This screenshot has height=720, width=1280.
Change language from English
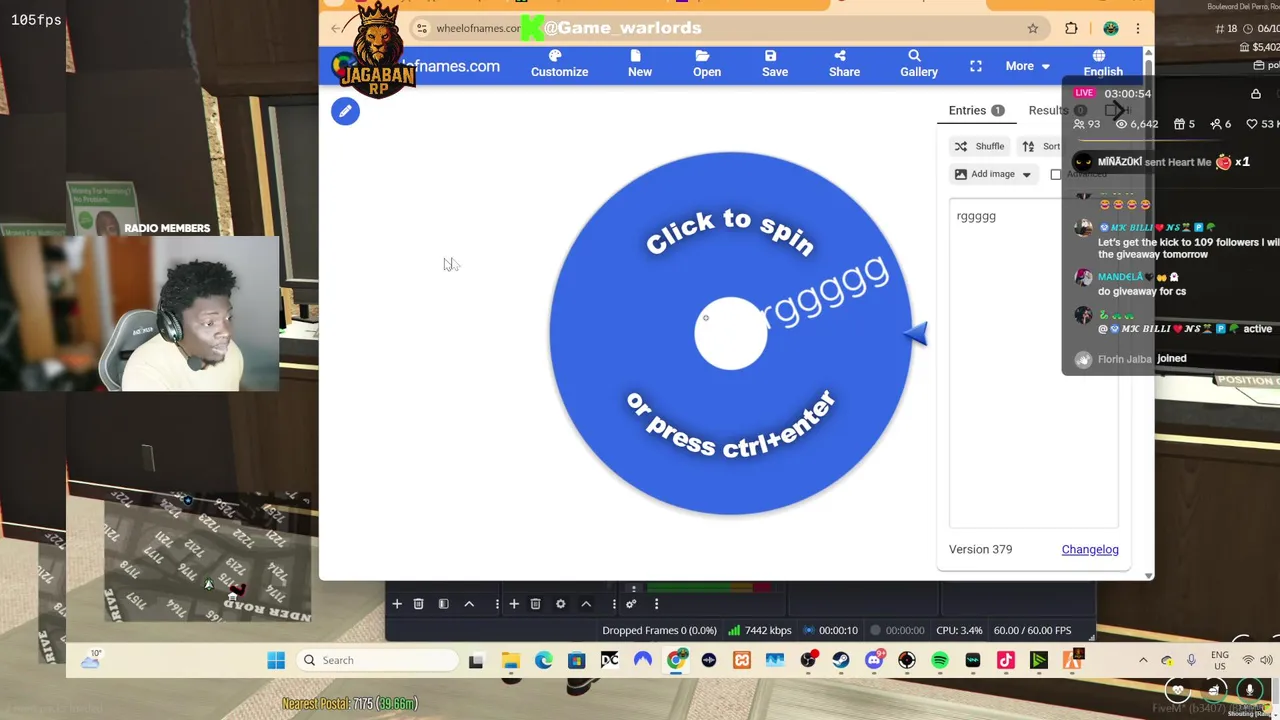tap(1103, 63)
